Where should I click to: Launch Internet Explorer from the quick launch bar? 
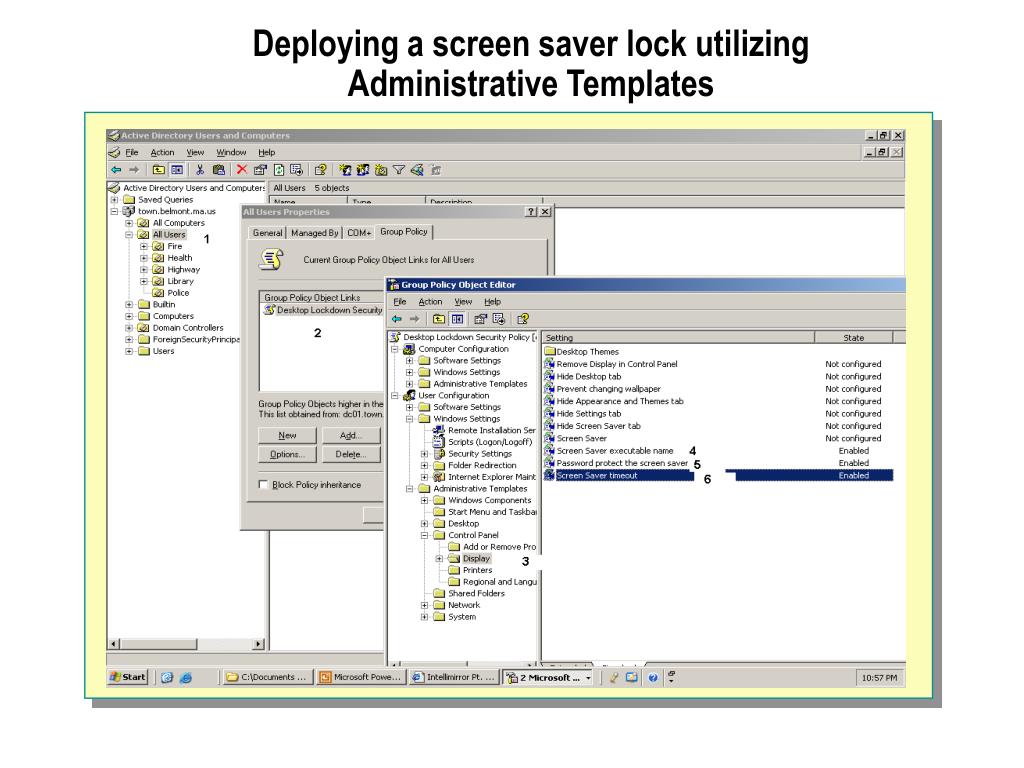(186, 677)
